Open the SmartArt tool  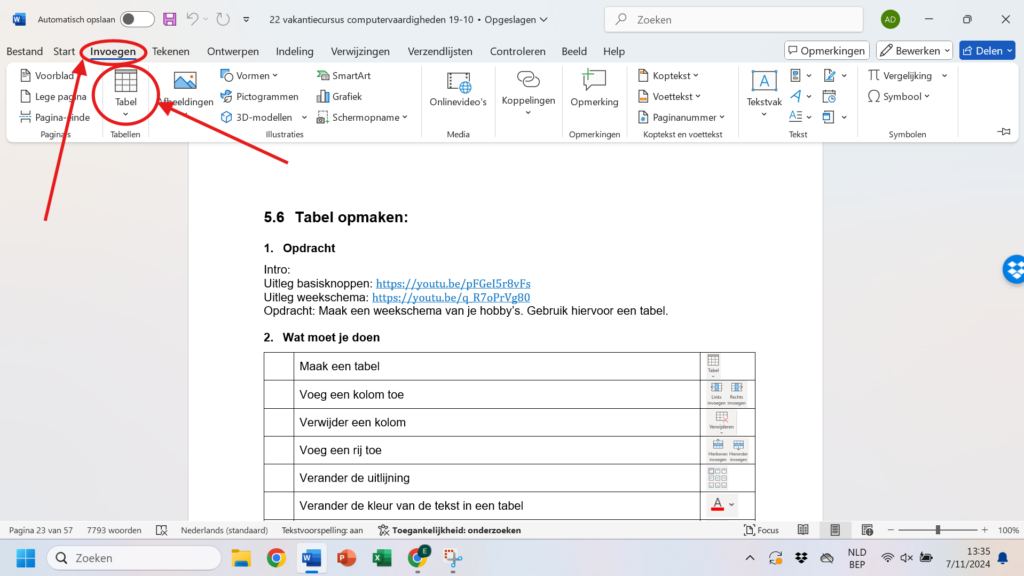[x=343, y=75]
